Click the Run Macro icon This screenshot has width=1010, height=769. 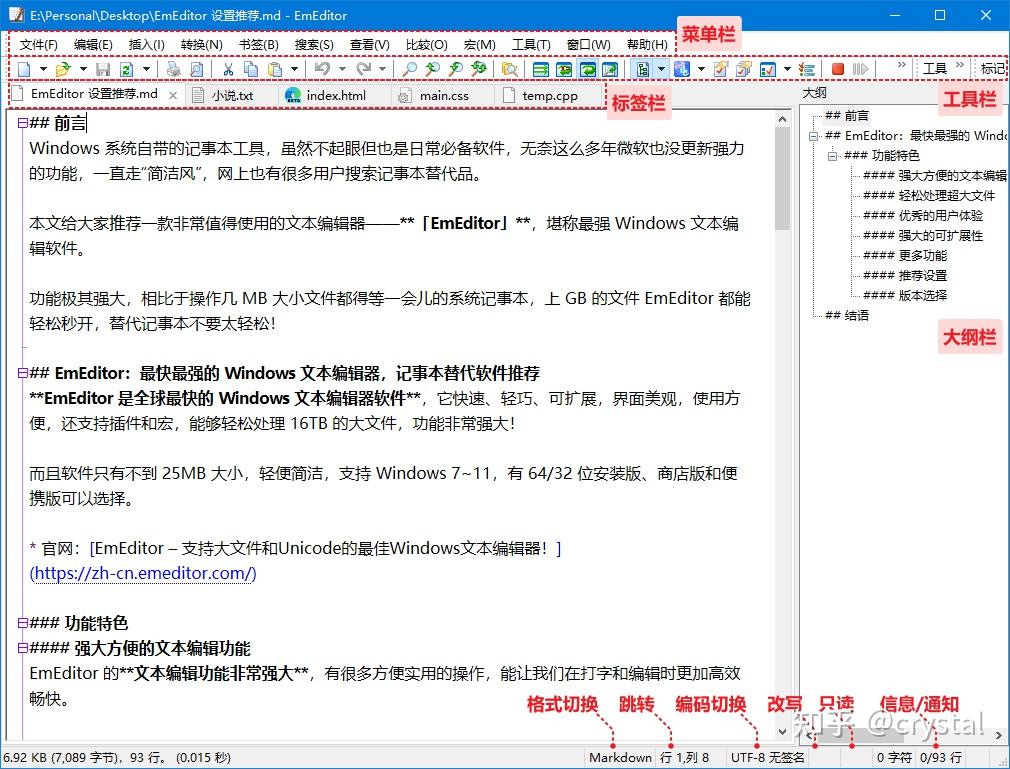pyautogui.click(x=861, y=69)
